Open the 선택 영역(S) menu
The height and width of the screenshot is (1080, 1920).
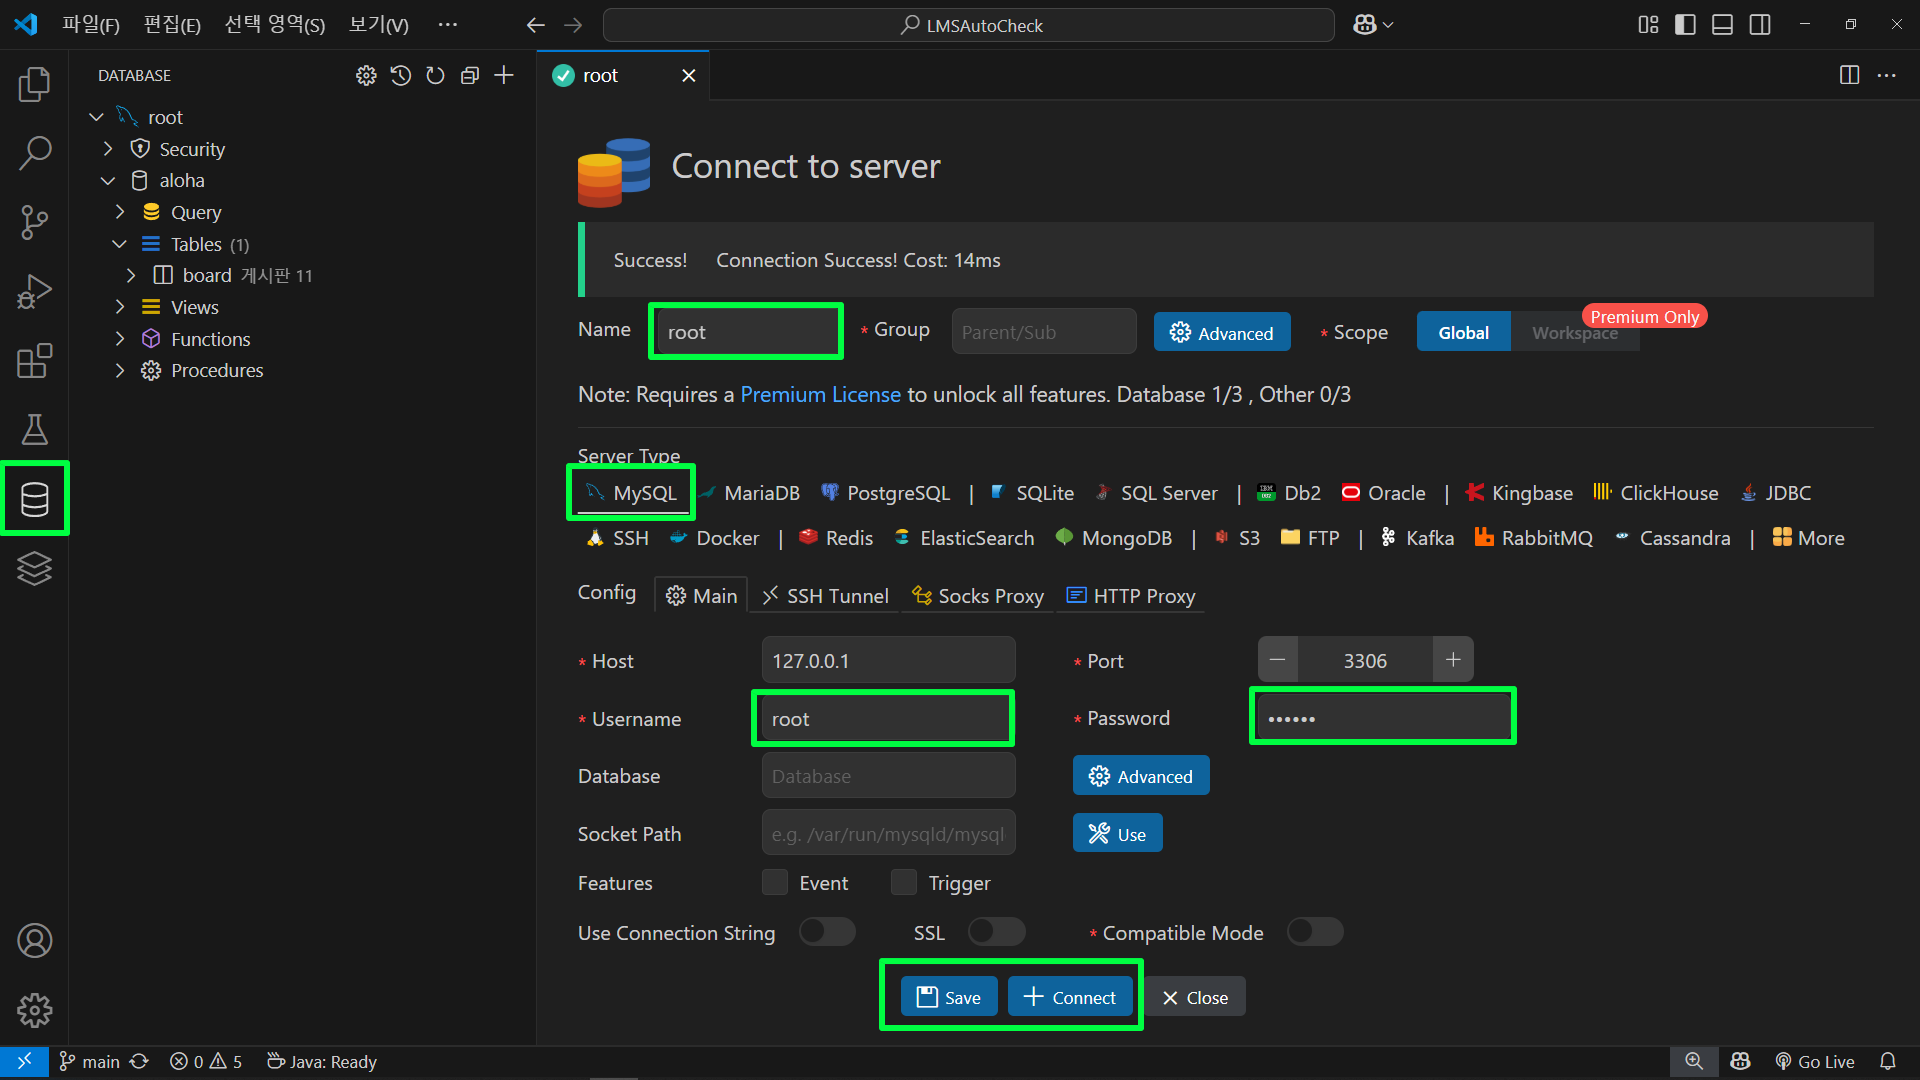[275, 25]
